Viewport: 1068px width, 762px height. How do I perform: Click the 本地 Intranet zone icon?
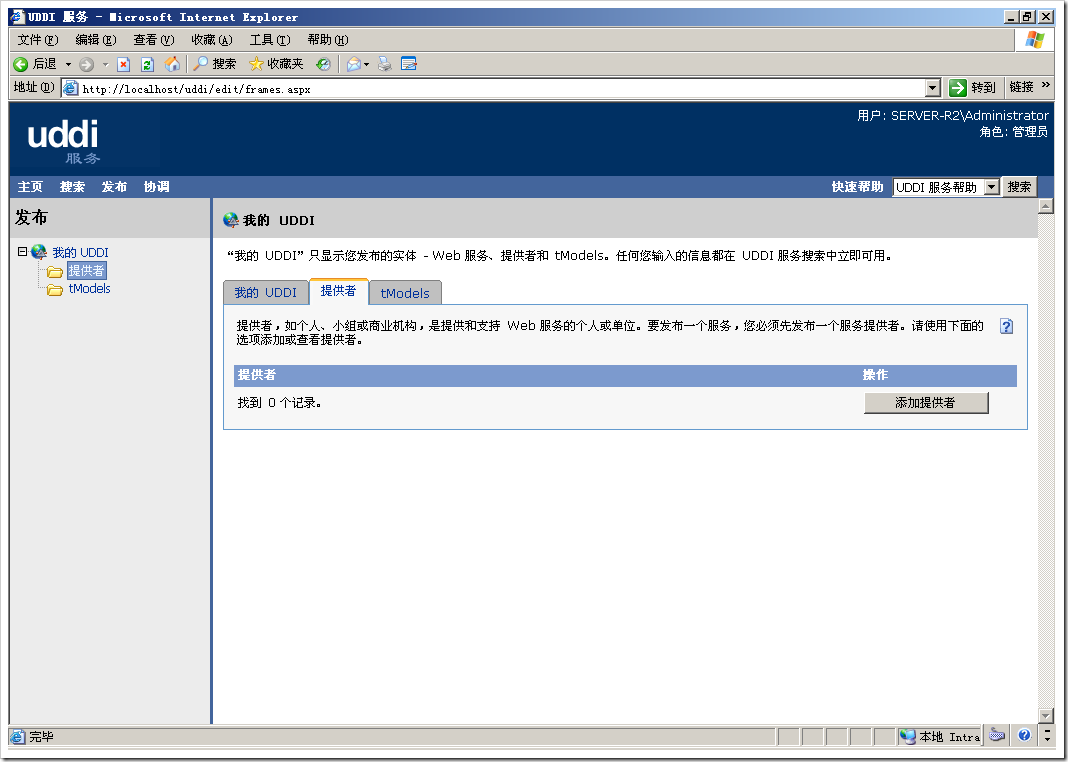click(907, 736)
